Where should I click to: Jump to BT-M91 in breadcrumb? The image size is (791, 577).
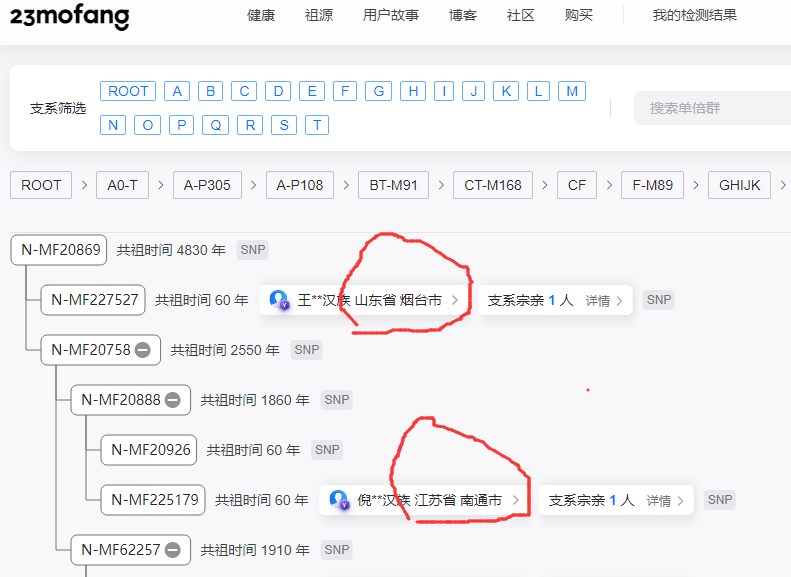click(393, 185)
